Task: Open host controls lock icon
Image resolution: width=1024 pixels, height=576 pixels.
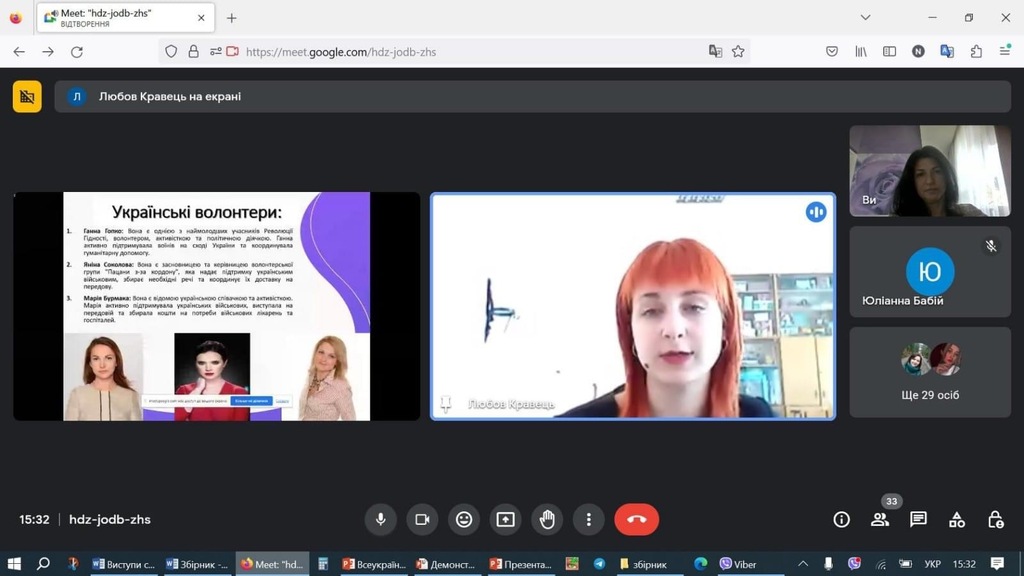Action: point(995,519)
